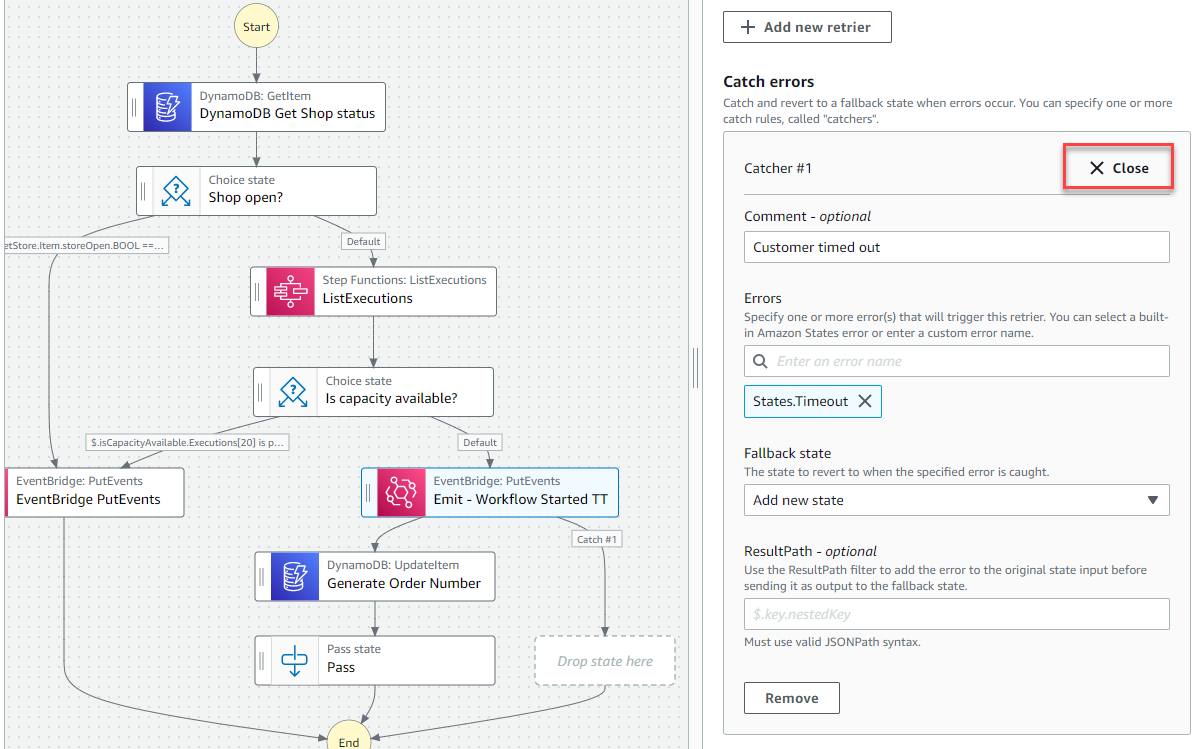1201x749 pixels.
Task: Click the DynamoDB Get Shop status label
Action: 288,114
